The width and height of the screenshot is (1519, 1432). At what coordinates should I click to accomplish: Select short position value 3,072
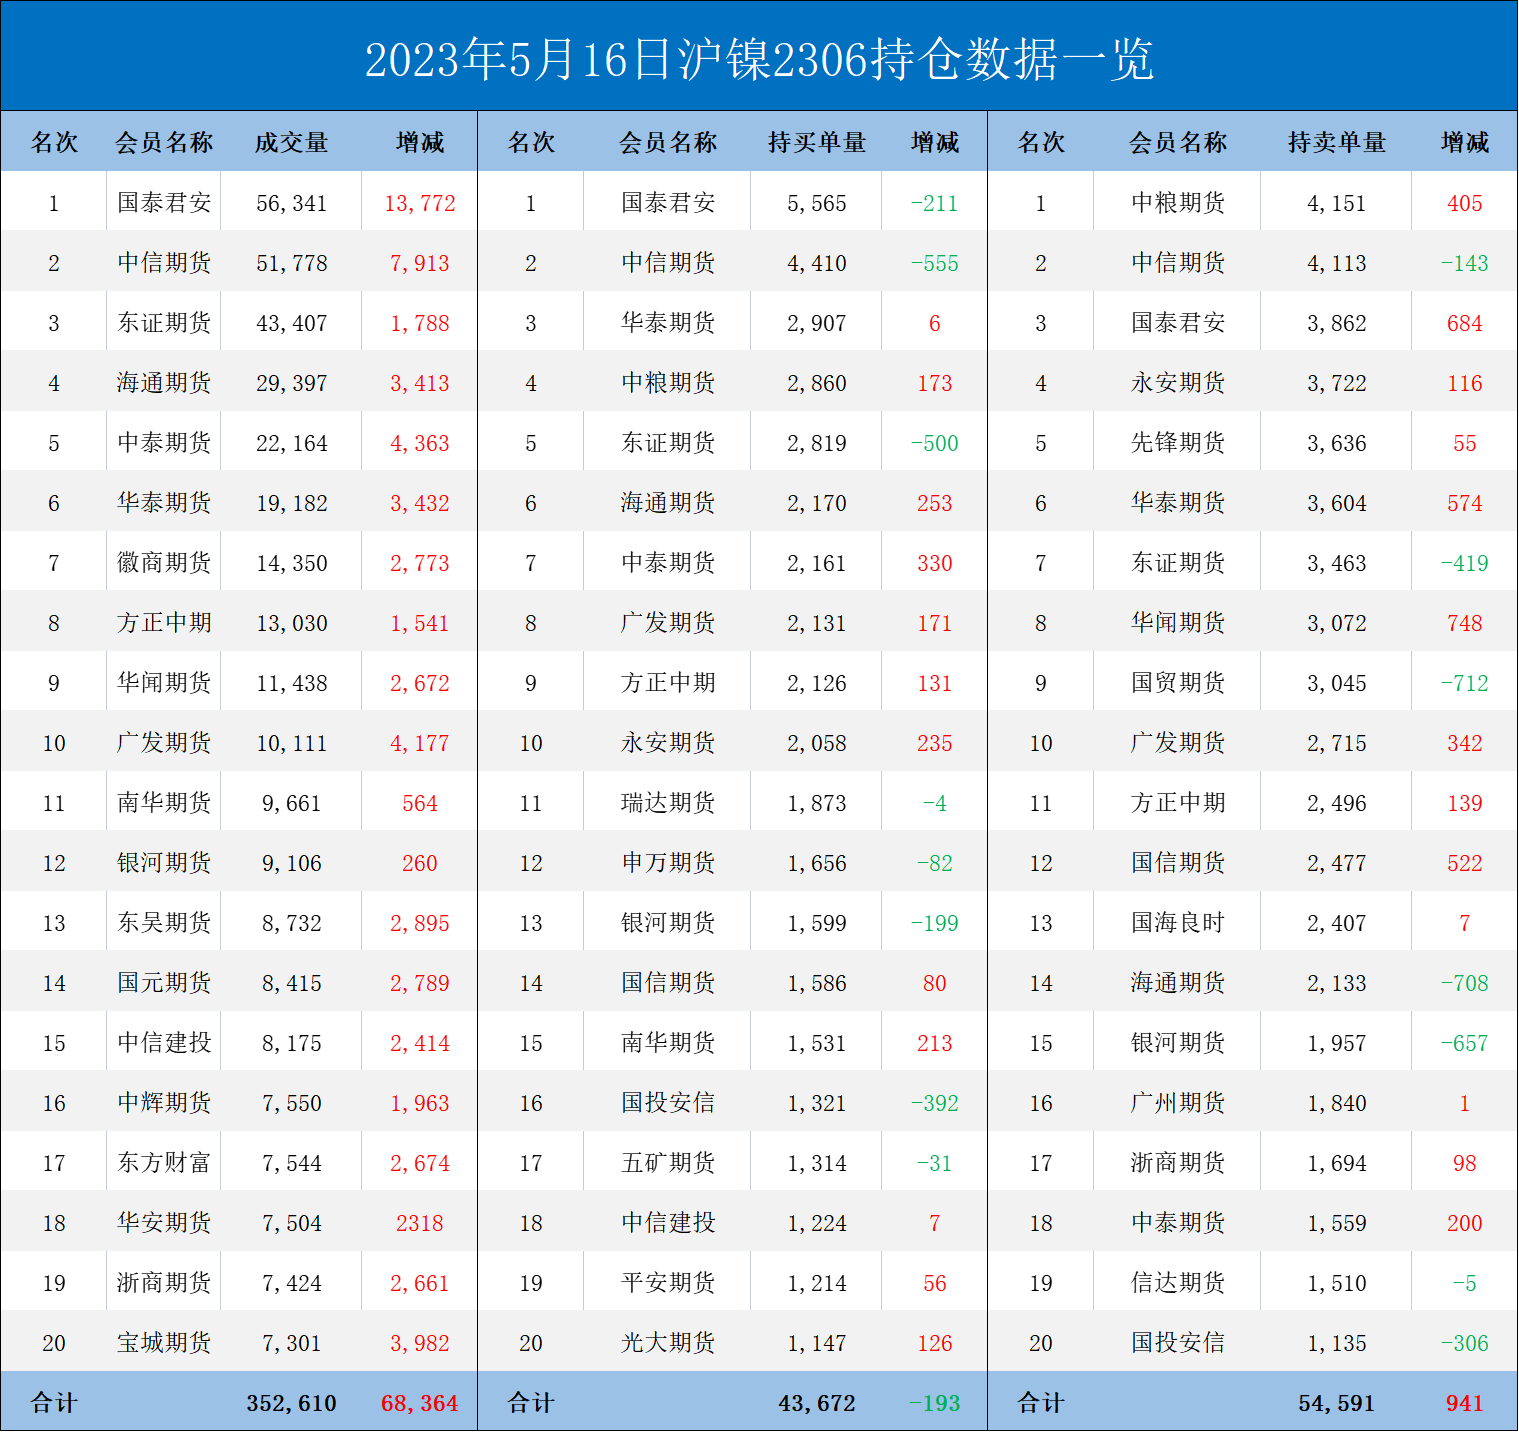coord(1337,623)
